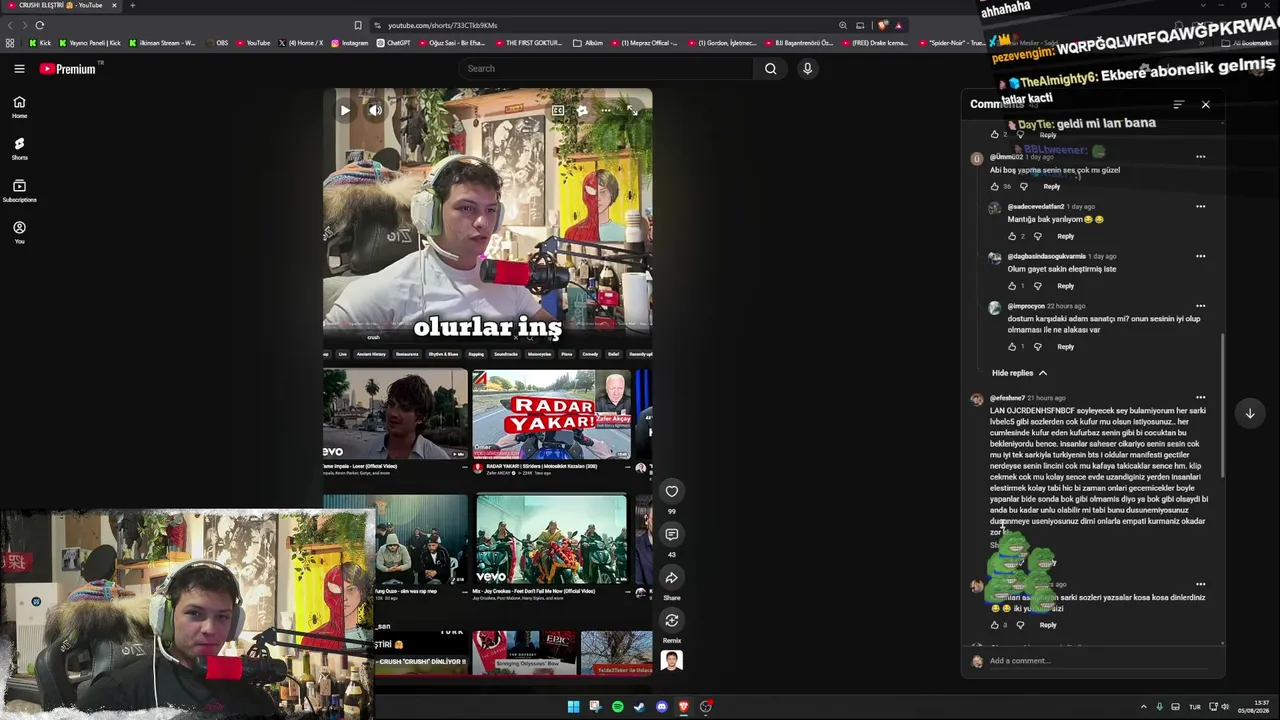This screenshot has width=1280, height=720.
Task: Reply to the @dagbasindasogukvarmis comment
Action: 1066,286
